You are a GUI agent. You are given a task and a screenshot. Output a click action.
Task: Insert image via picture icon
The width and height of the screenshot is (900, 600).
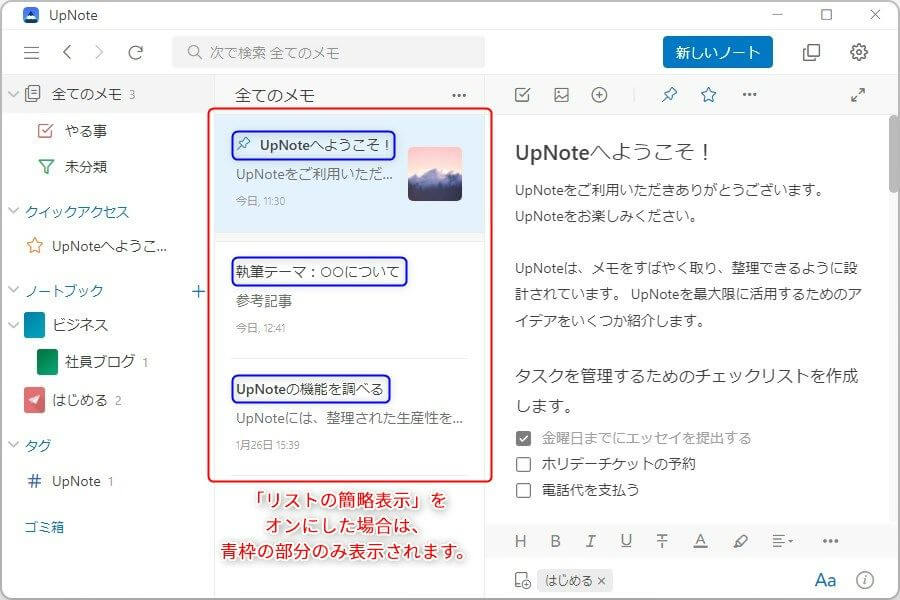(561, 95)
